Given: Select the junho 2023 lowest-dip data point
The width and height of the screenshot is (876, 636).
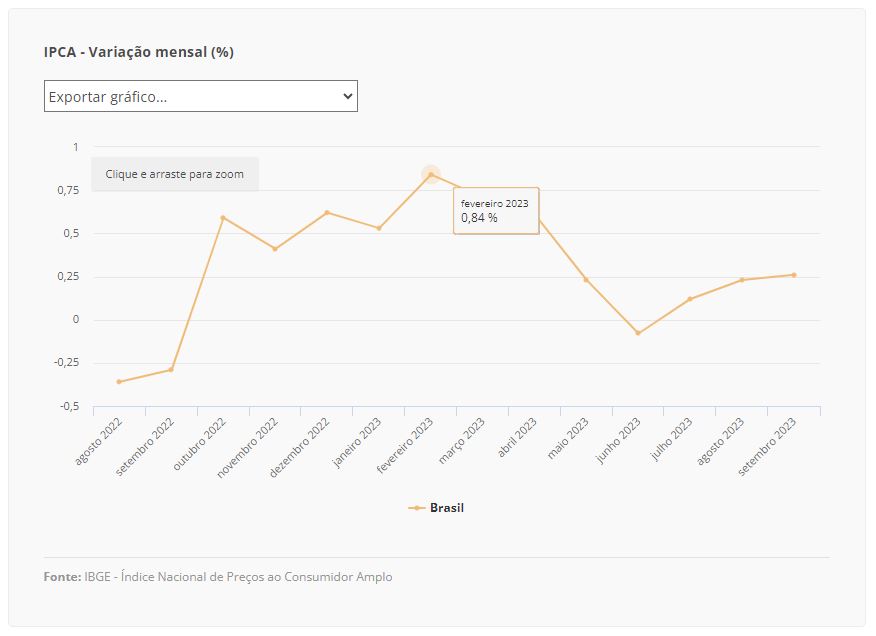Looking at the screenshot, I should [638, 333].
